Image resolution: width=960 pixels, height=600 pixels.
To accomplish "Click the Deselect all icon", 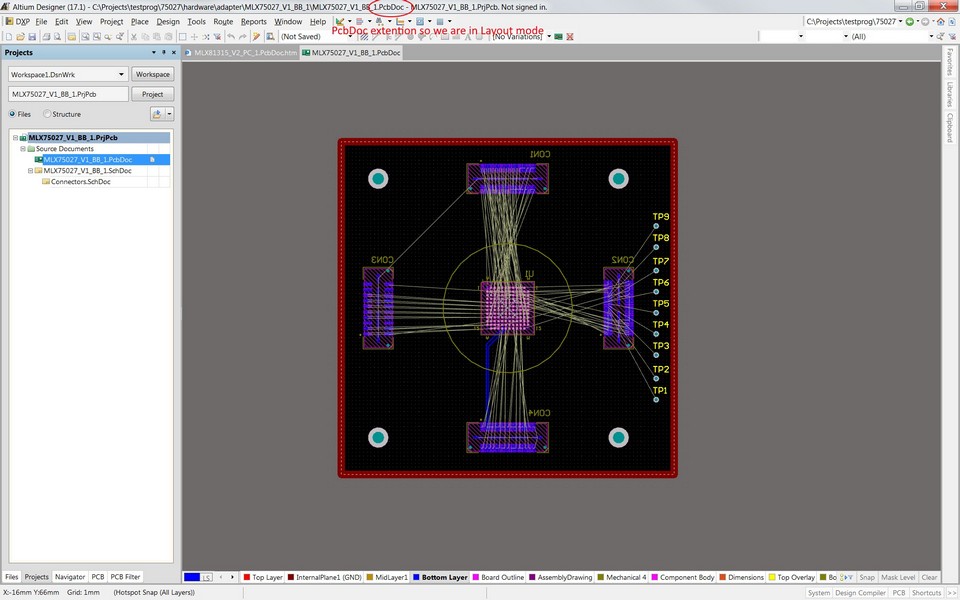I will (206, 37).
